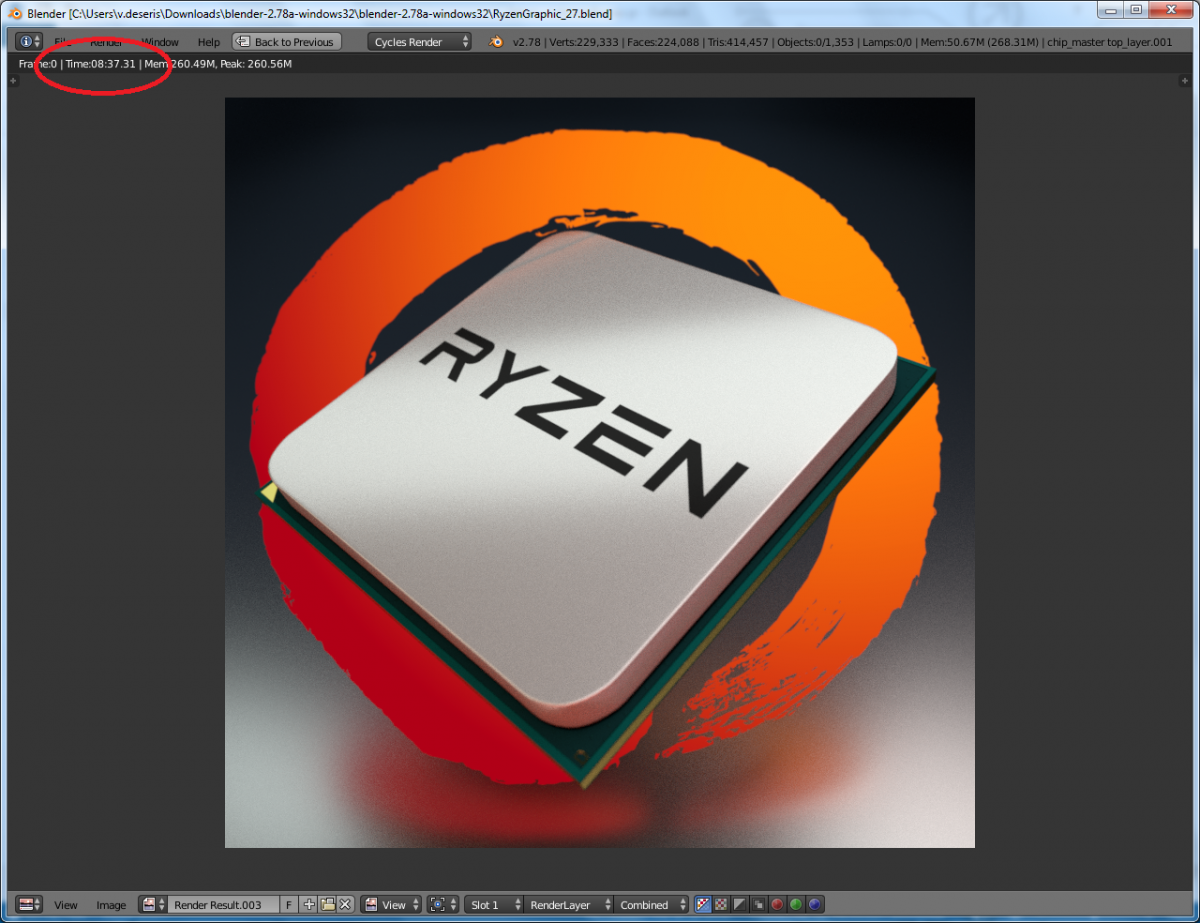1200x923 pixels.
Task: Open the Render menu
Action: [x=106, y=42]
